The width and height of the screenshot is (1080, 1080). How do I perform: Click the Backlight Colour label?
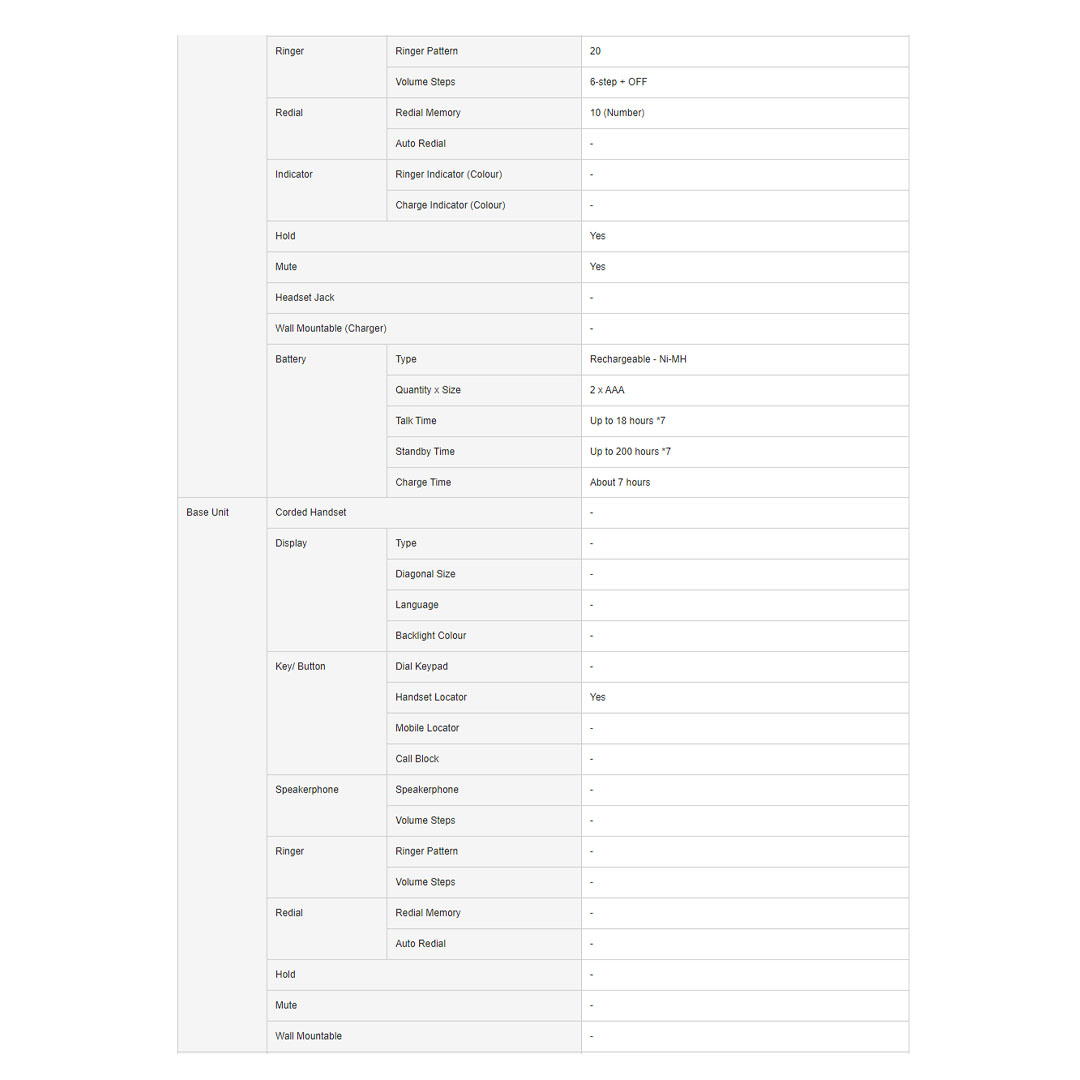431,636
